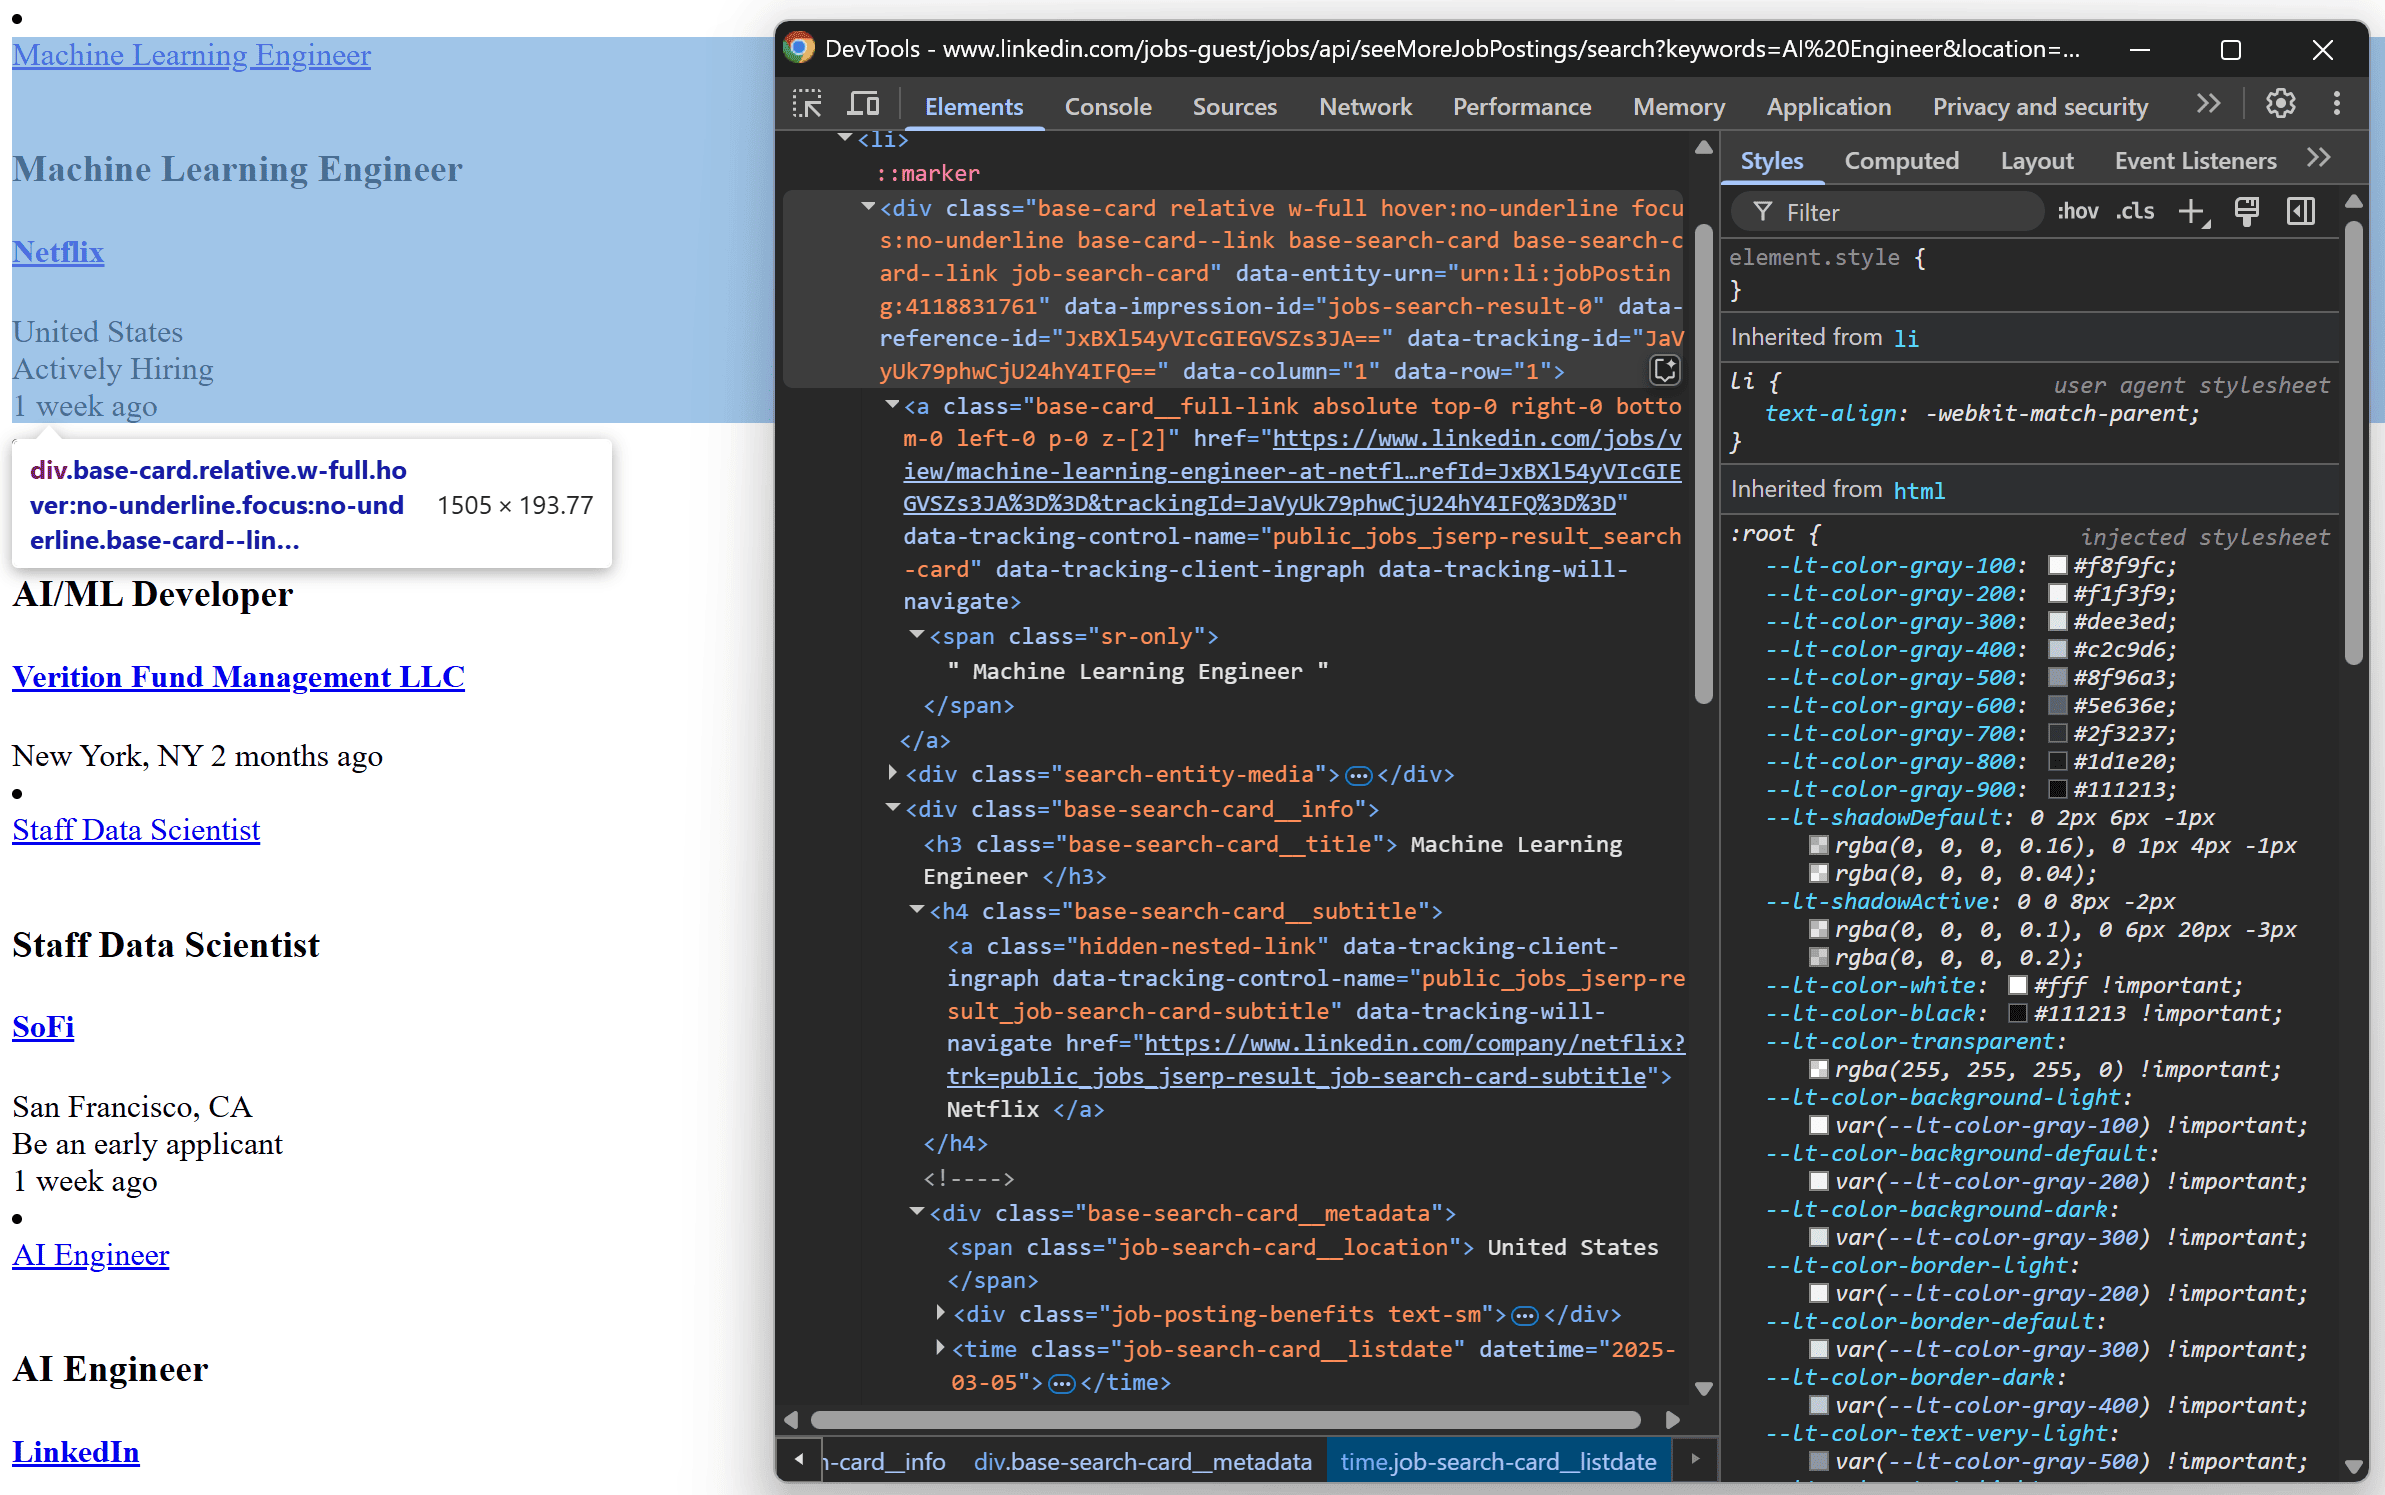Toggle the device toolbar emulation icon
This screenshot has height=1495, width=2385.
click(862, 104)
